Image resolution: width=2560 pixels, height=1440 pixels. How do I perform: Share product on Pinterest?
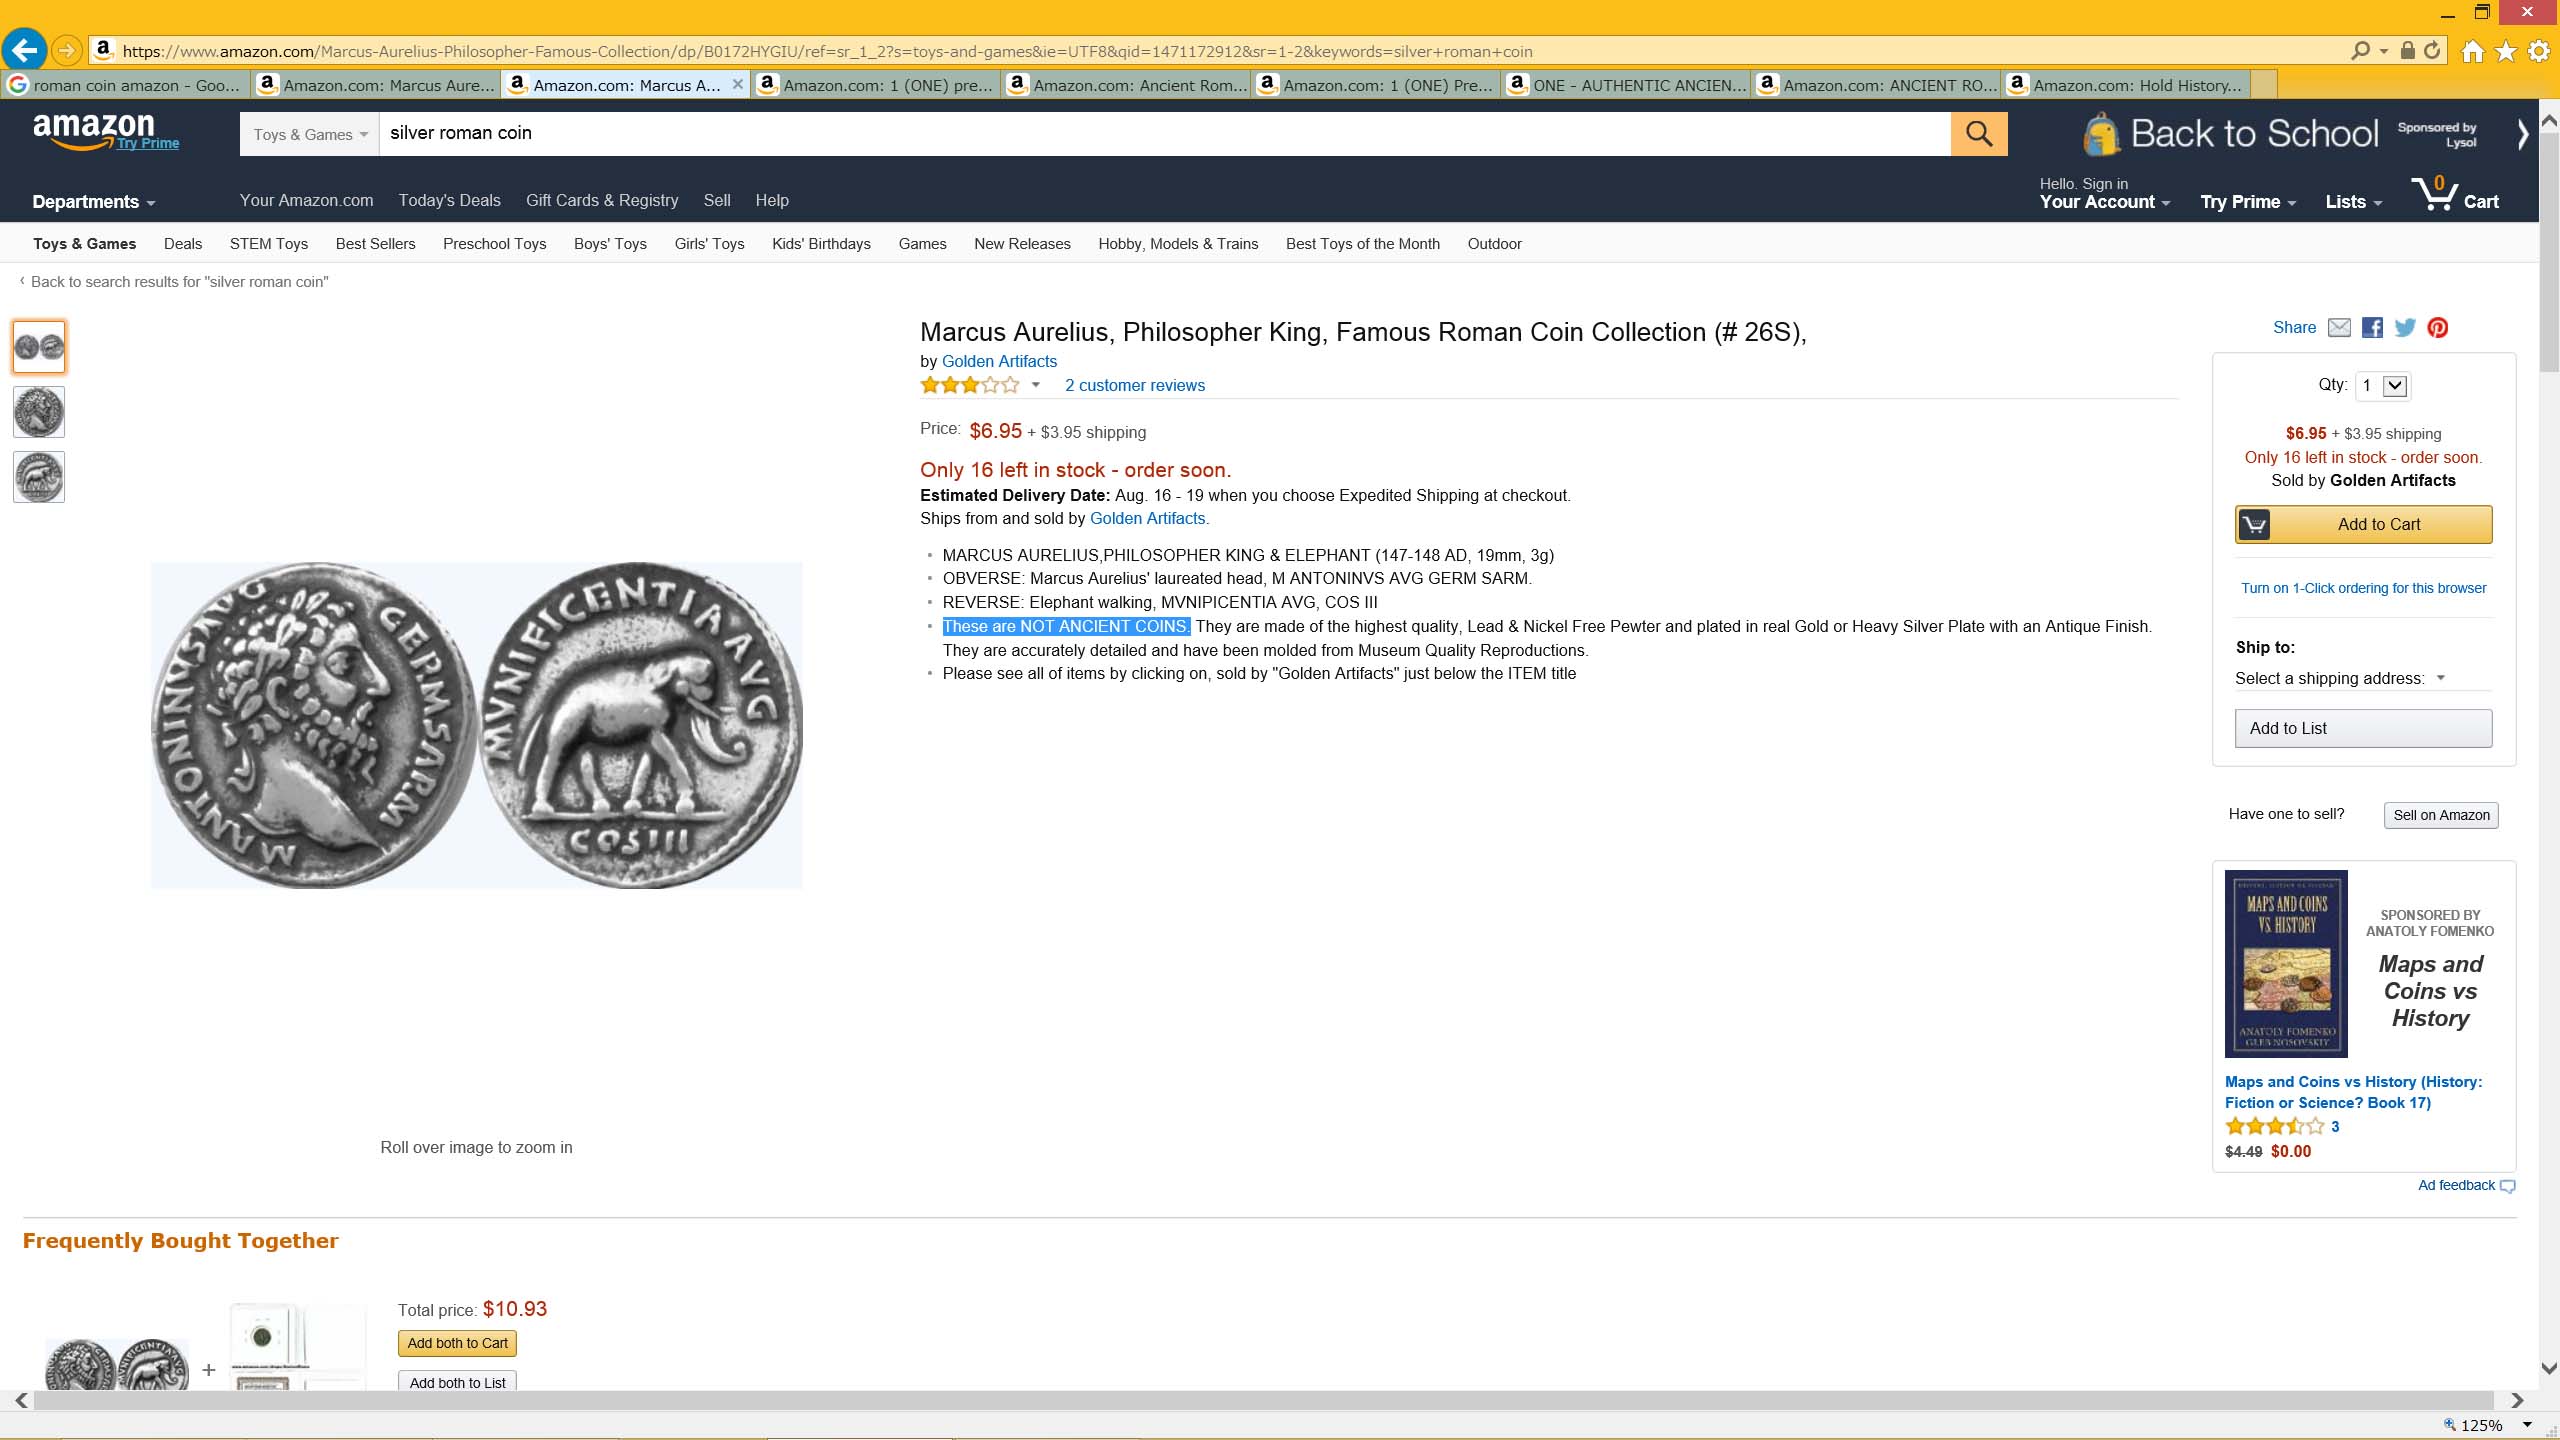[x=2438, y=328]
